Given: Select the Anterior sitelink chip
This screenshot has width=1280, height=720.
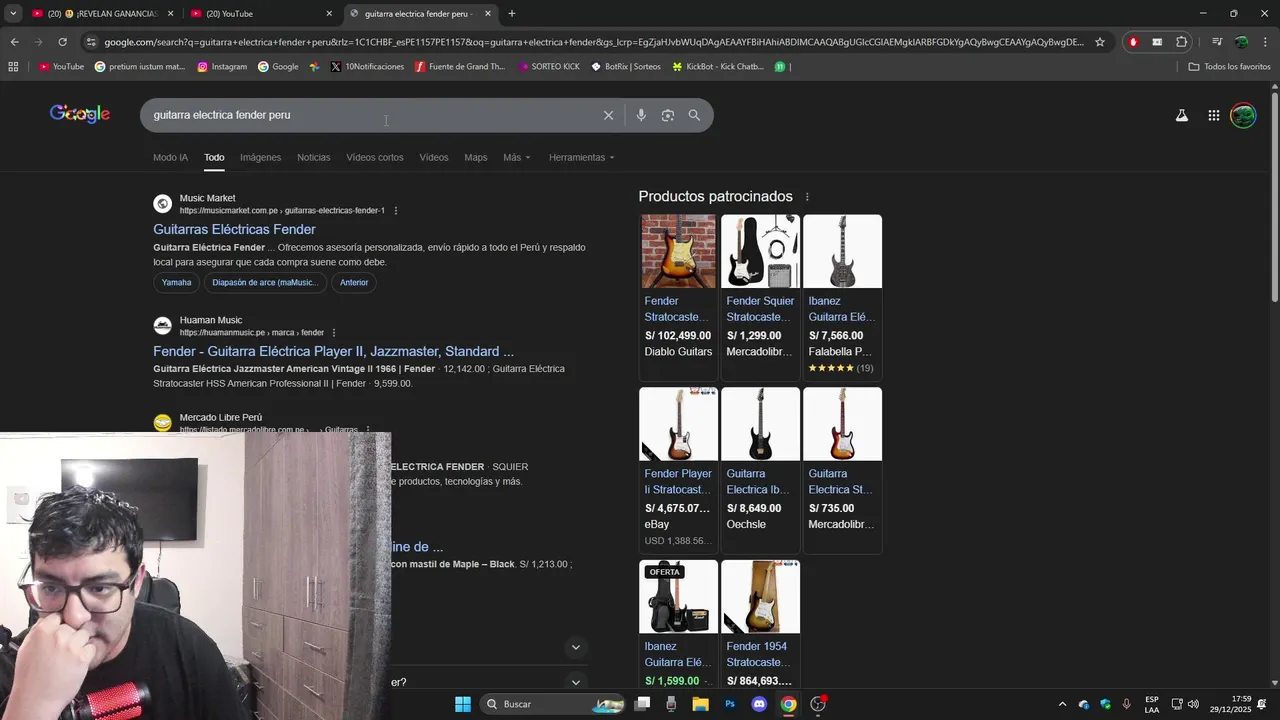Looking at the screenshot, I should pos(354,283).
